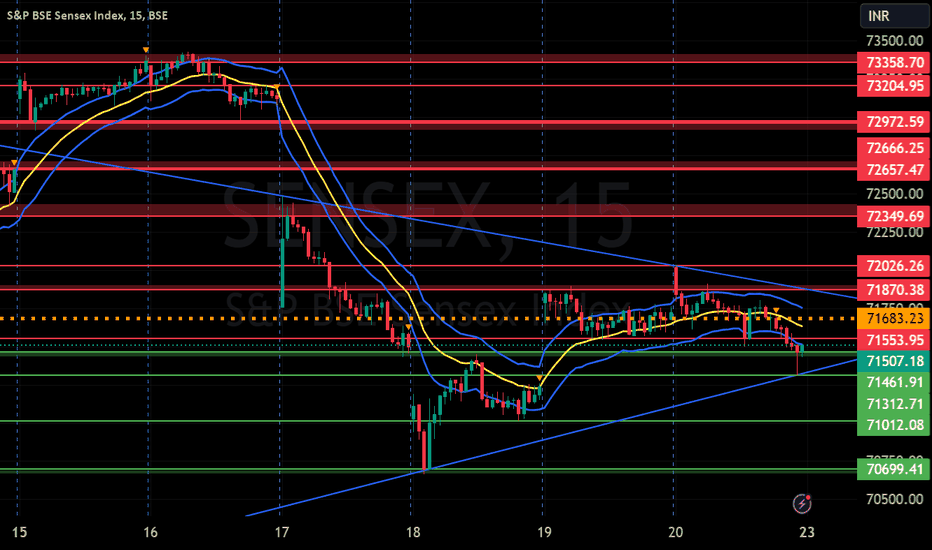Click date label 16 on time axis
The height and width of the screenshot is (550, 932).
pos(150,532)
